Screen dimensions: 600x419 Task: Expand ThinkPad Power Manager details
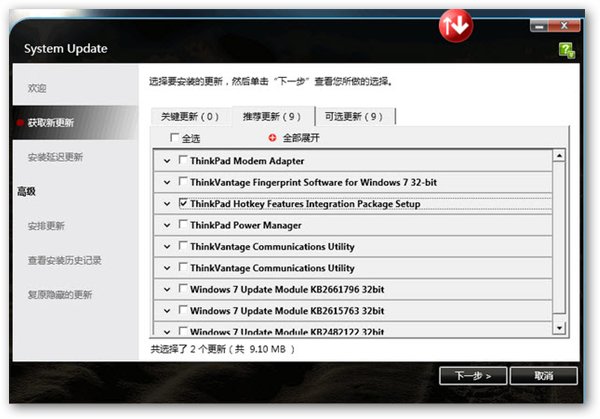167,225
